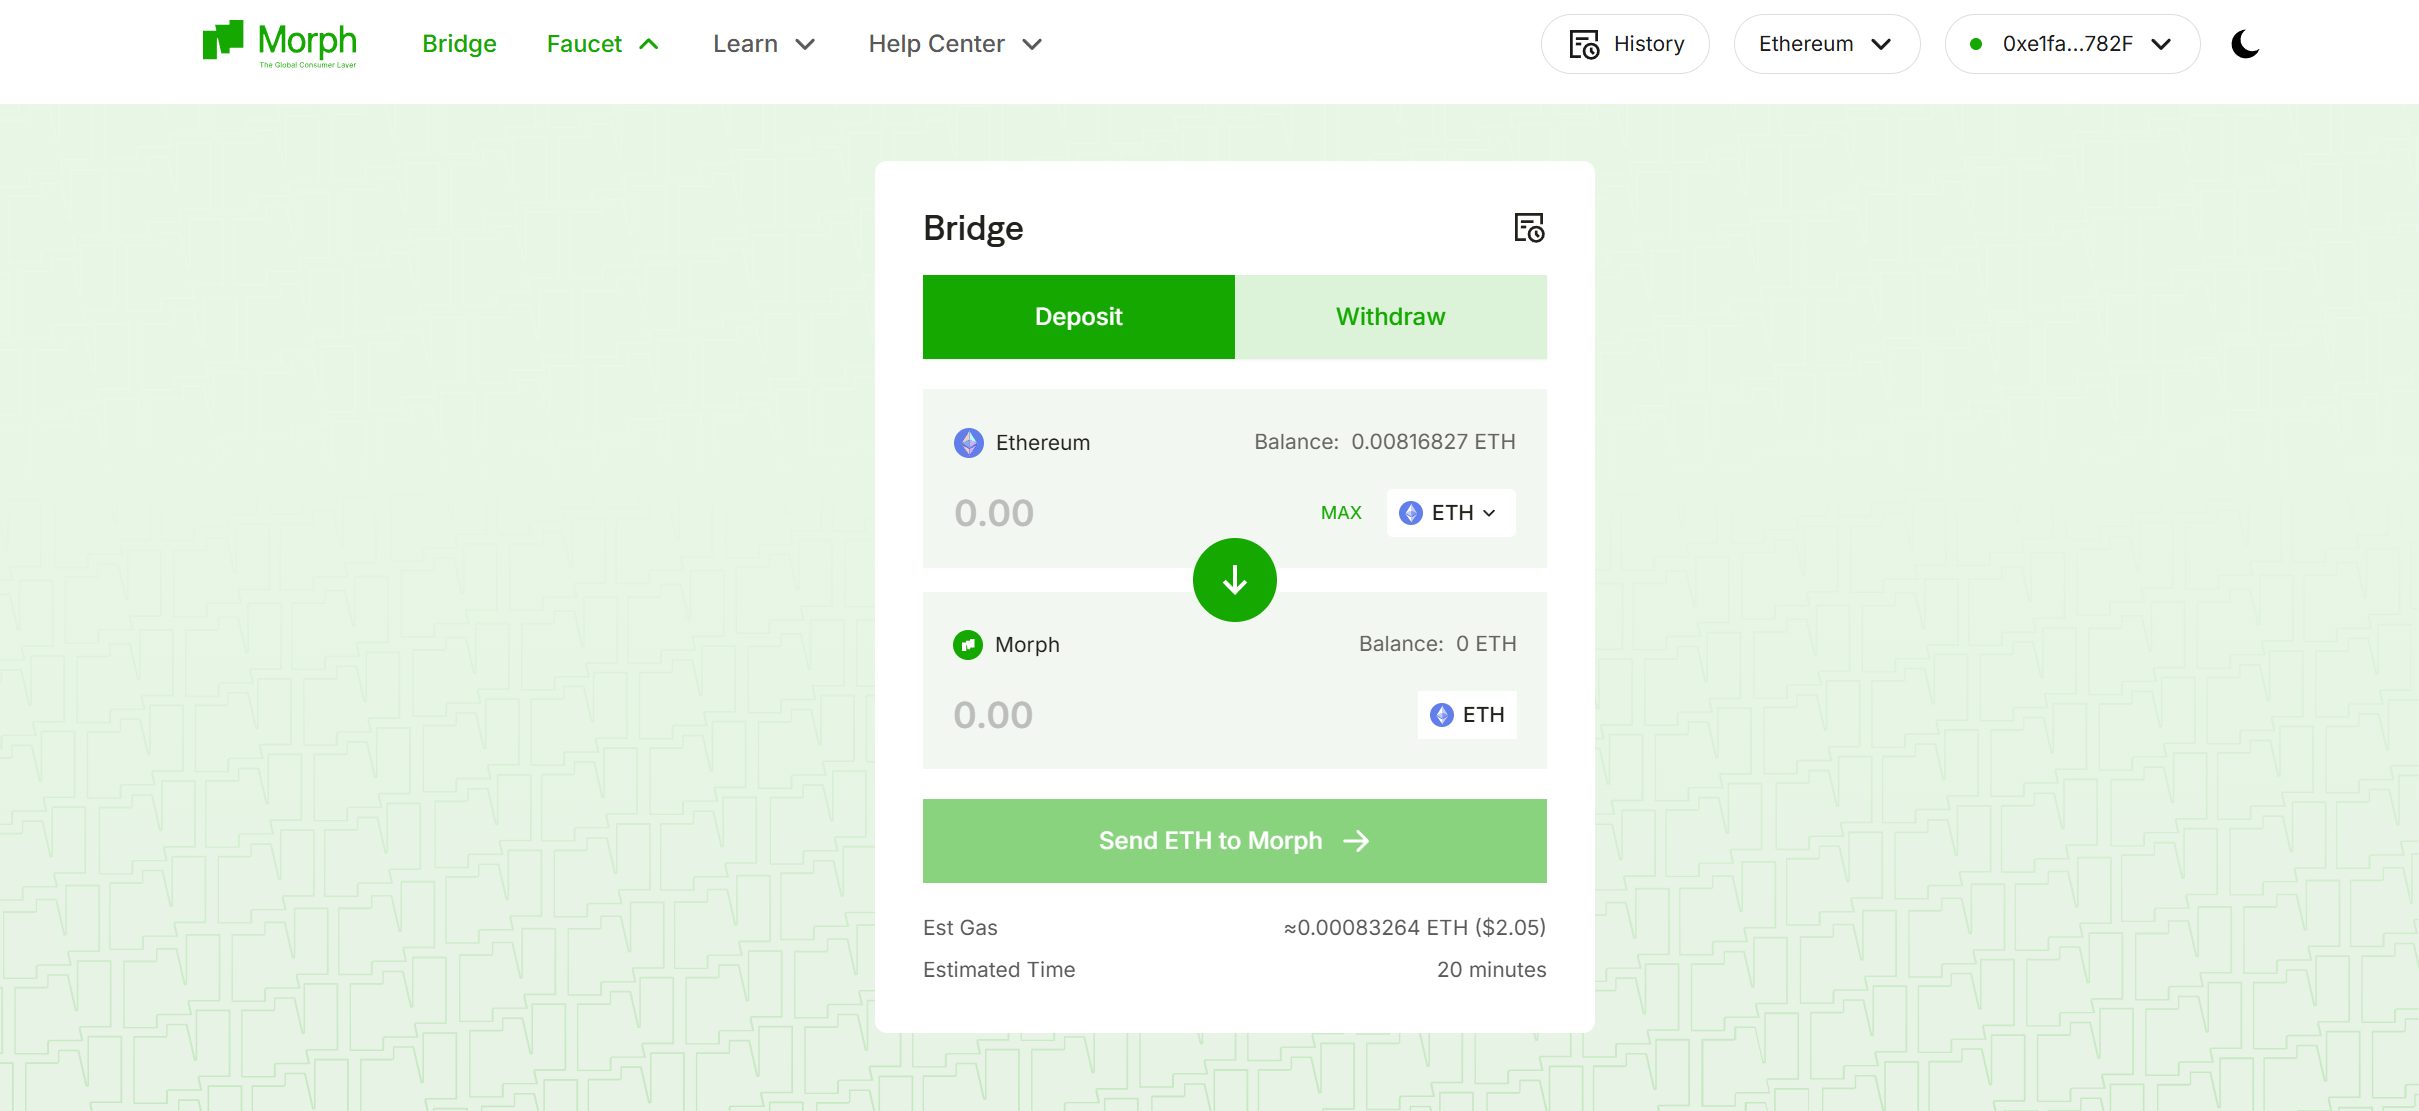Select the Deposit tab

point(1078,316)
